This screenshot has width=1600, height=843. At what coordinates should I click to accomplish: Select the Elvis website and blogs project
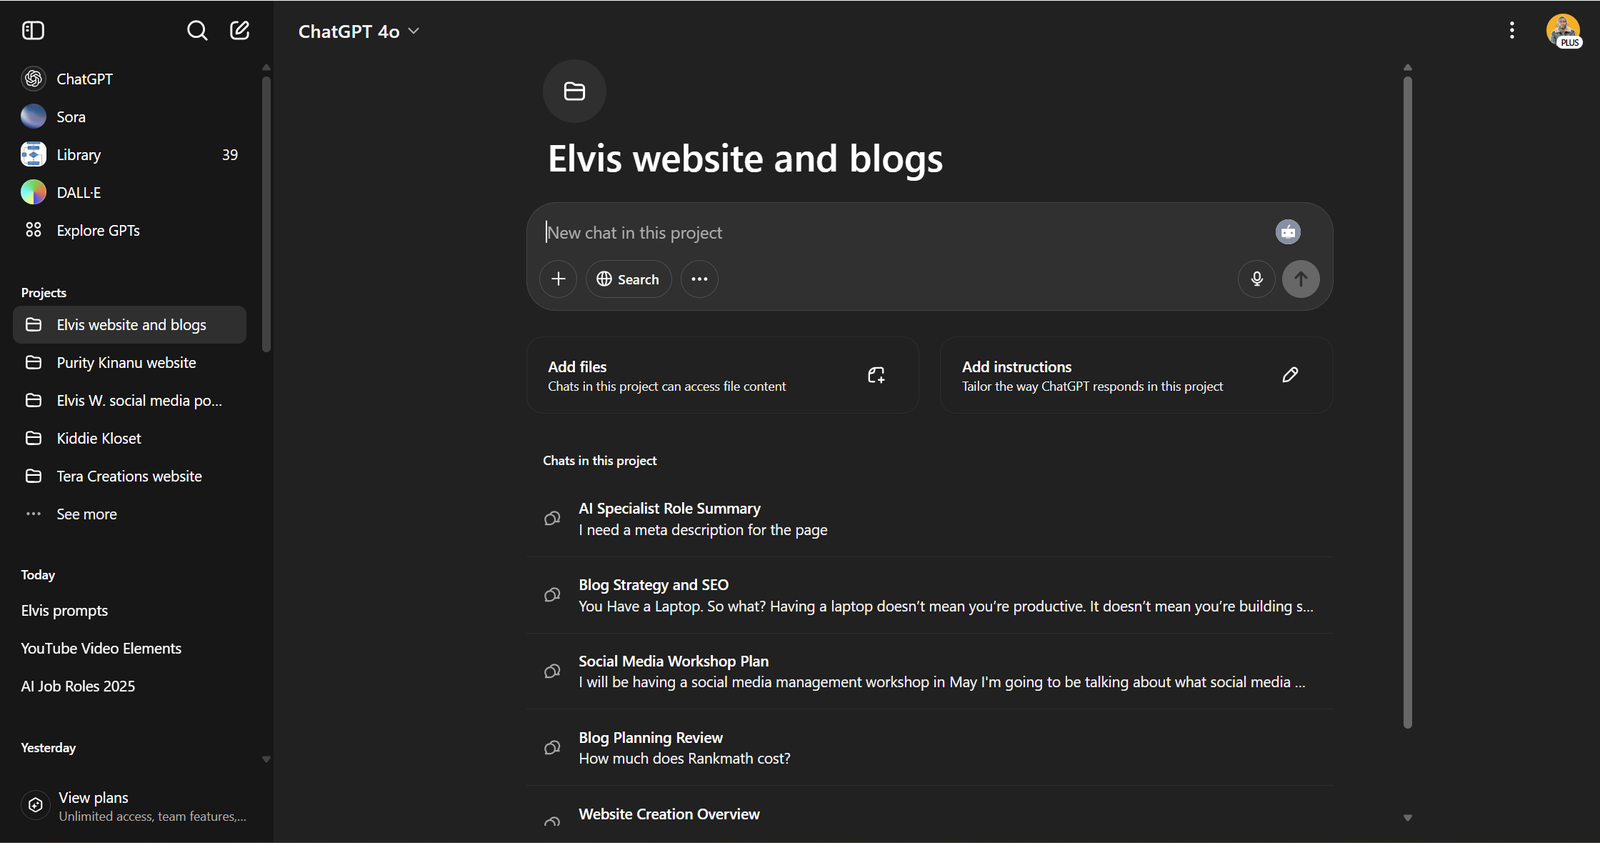click(x=130, y=325)
